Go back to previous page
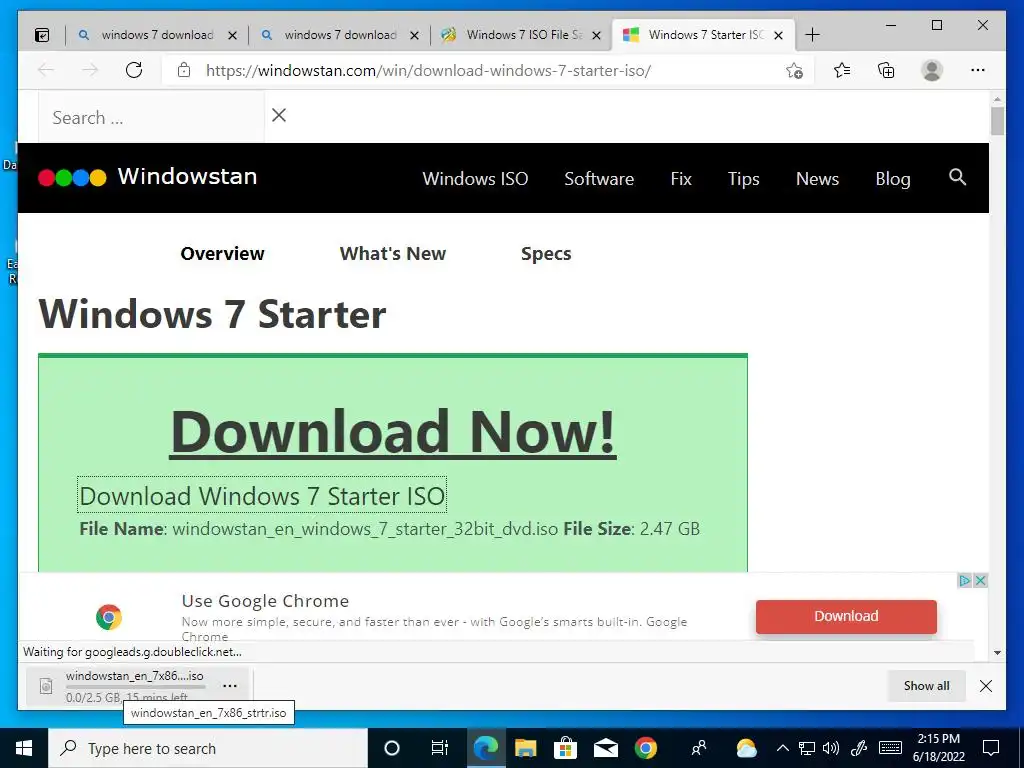1024x768 pixels. point(46,71)
